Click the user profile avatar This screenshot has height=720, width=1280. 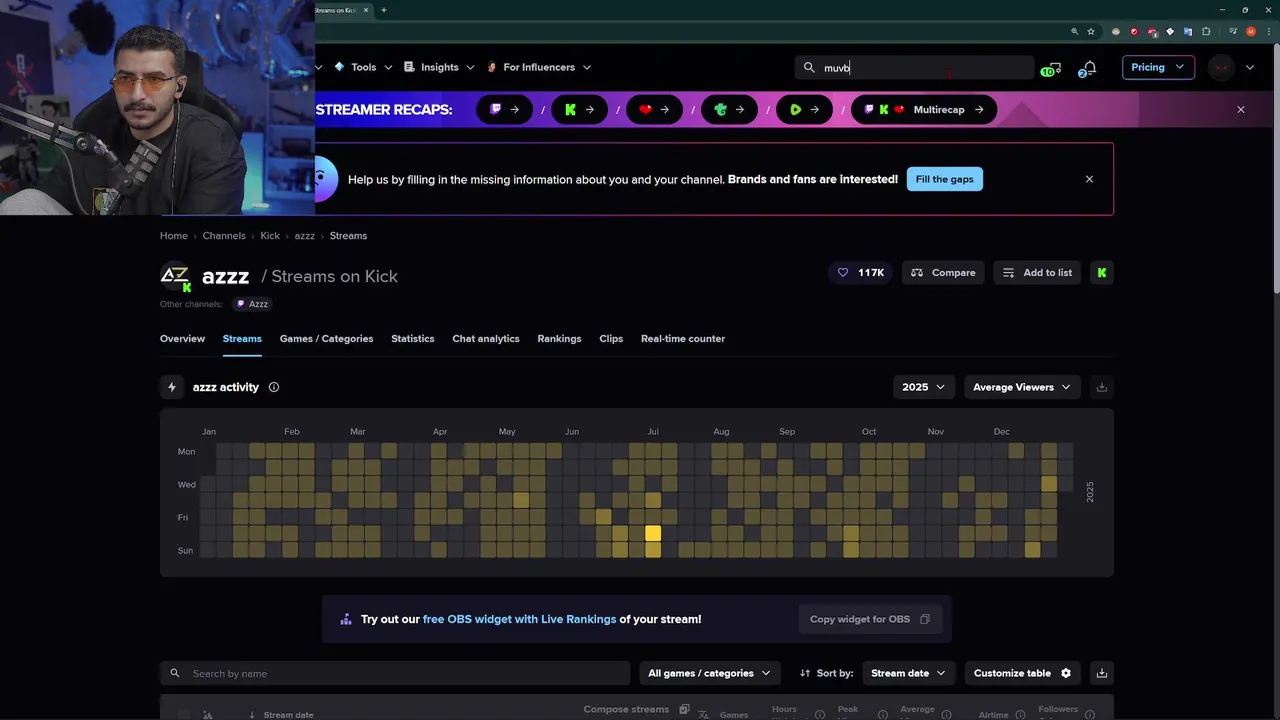[1221, 68]
